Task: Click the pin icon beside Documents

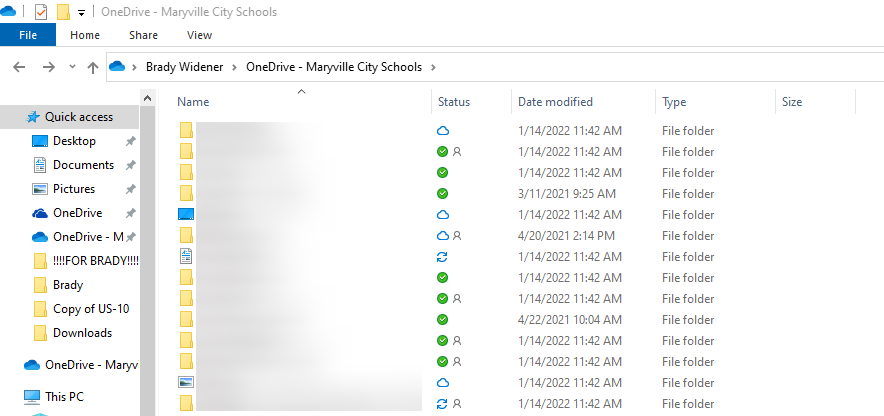Action: click(x=130, y=165)
